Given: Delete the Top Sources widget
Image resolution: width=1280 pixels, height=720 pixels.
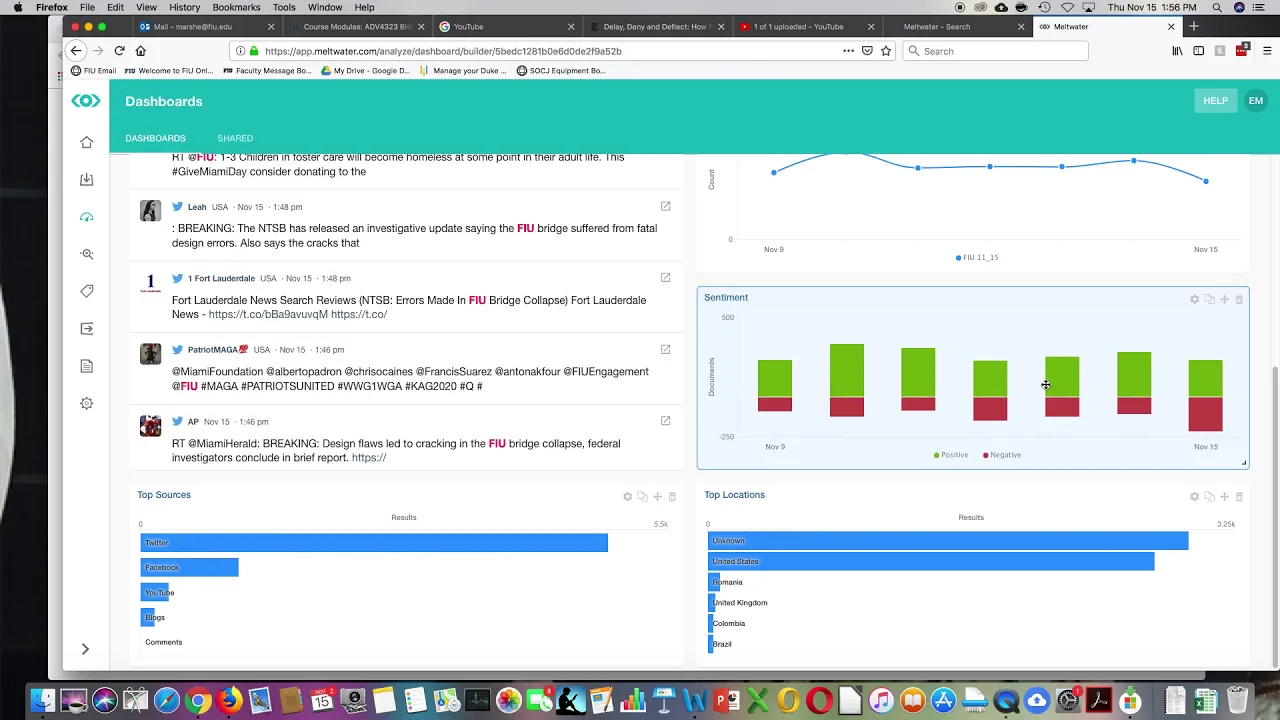Looking at the screenshot, I should (672, 496).
